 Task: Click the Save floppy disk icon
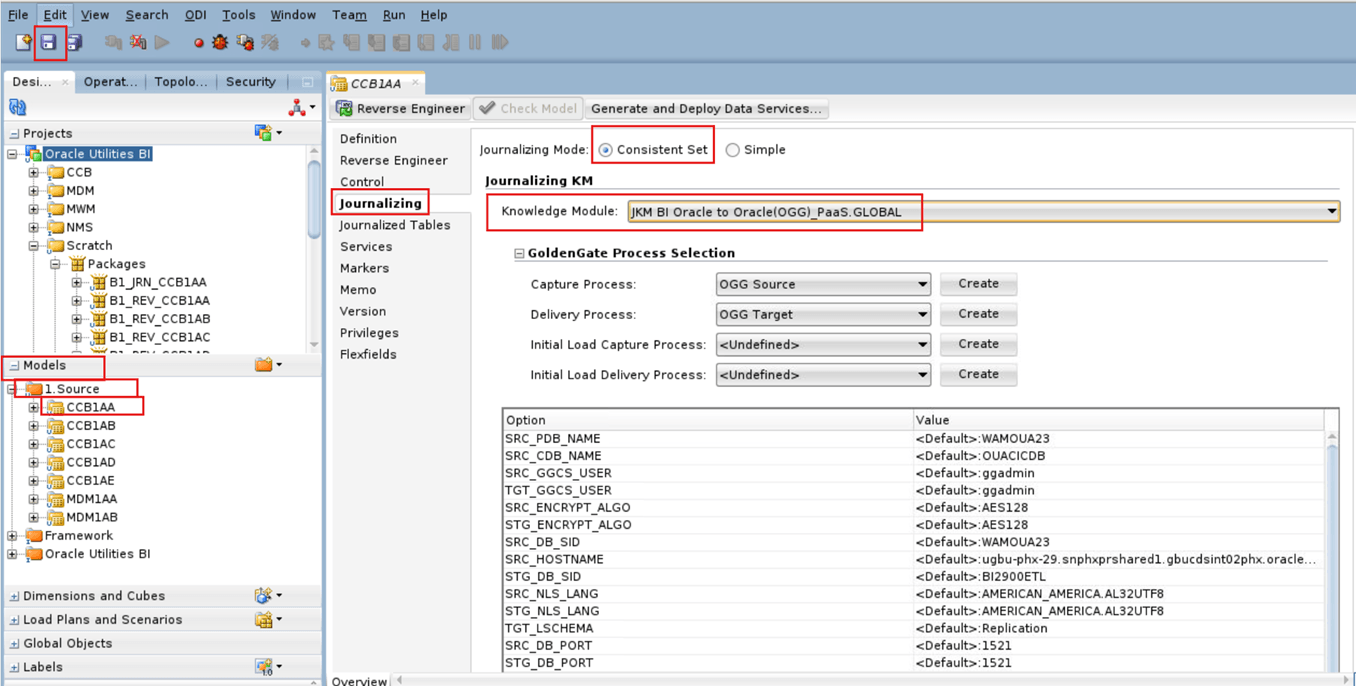(x=48, y=43)
